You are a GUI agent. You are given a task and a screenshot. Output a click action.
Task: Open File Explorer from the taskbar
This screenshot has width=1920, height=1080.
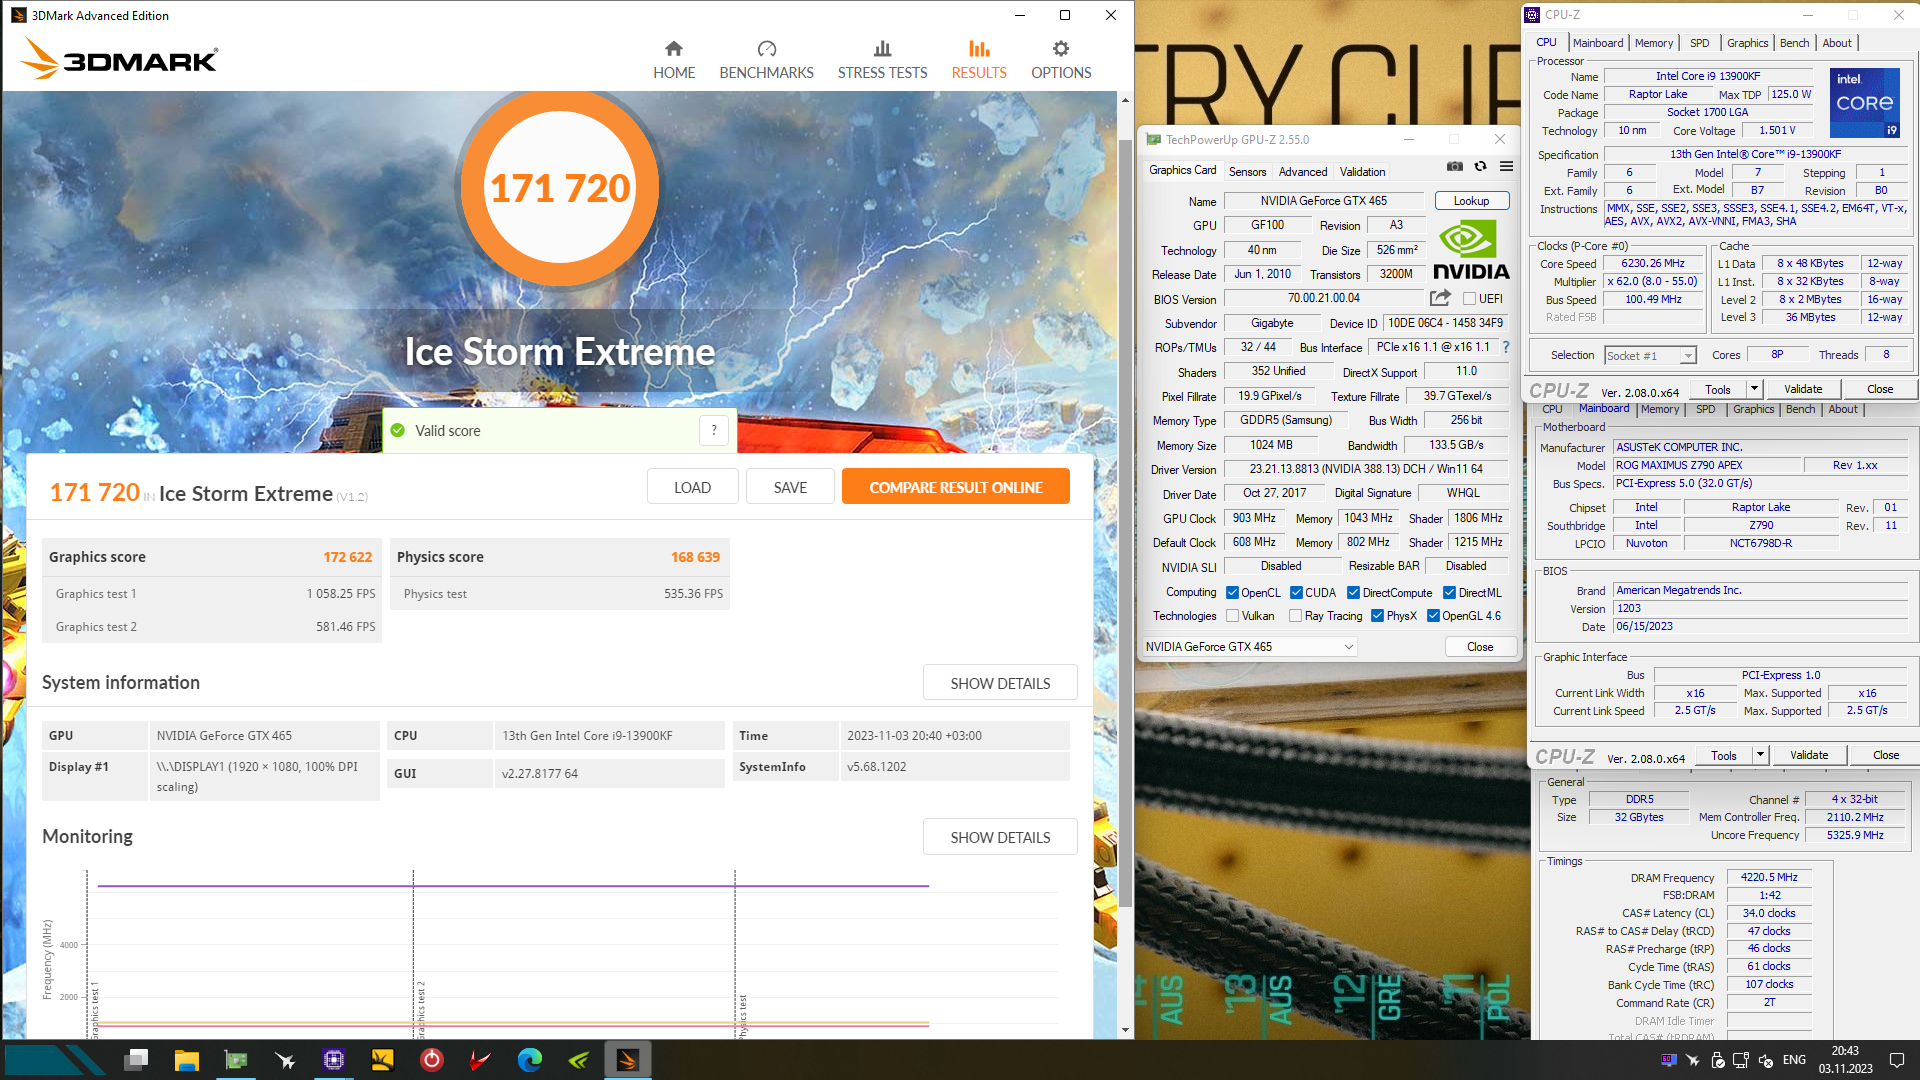[186, 1060]
